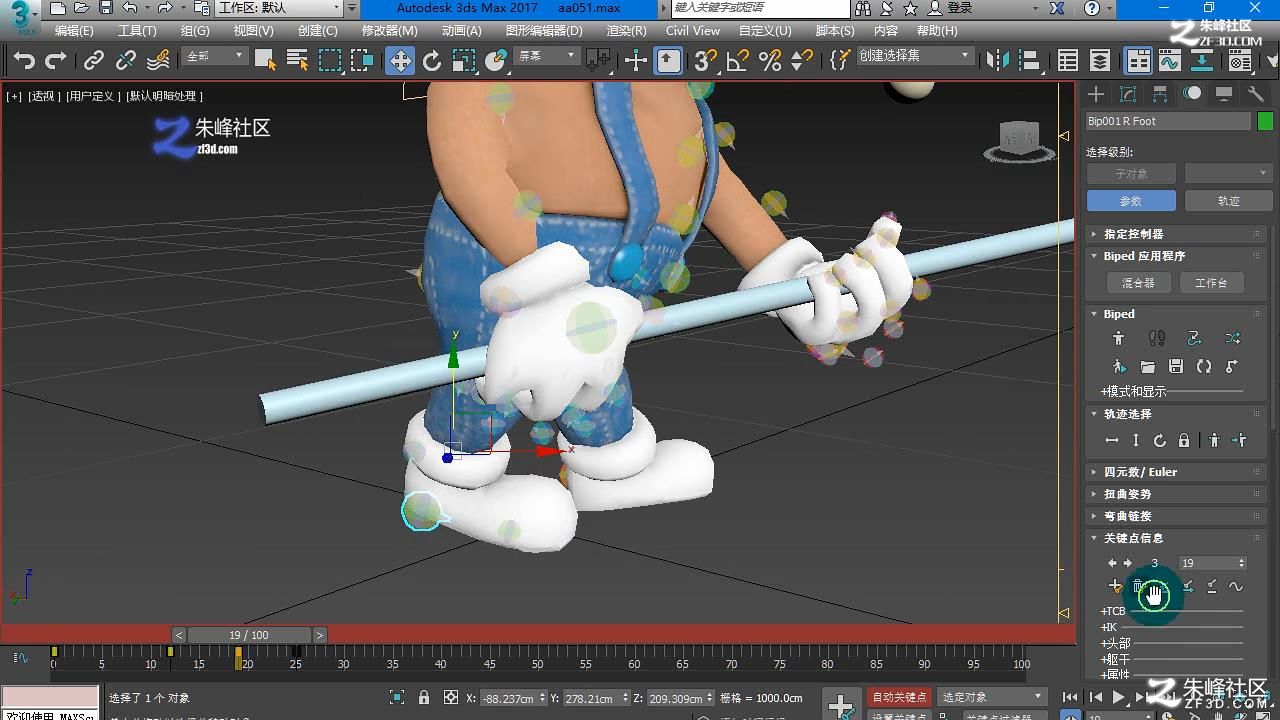Open the selection filter dropdown showing 全部
This screenshot has height=720, width=1280.
pyautogui.click(x=214, y=56)
